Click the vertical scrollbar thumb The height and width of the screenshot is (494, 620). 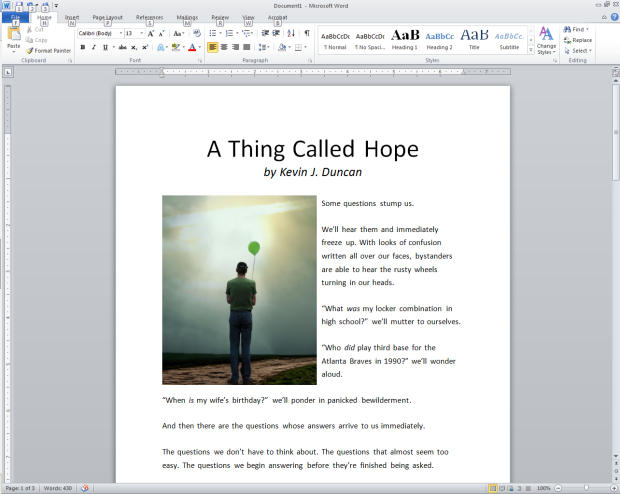point(616,132)
